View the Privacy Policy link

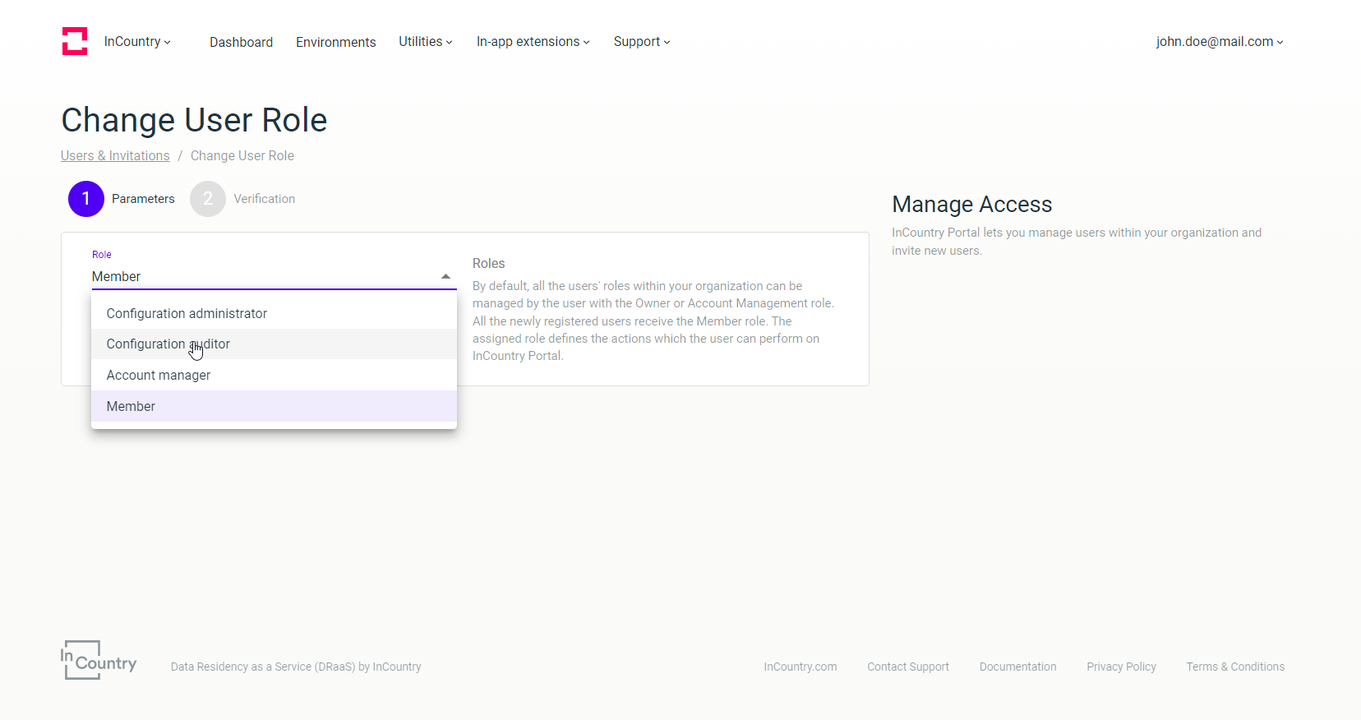click(1121, 667)
